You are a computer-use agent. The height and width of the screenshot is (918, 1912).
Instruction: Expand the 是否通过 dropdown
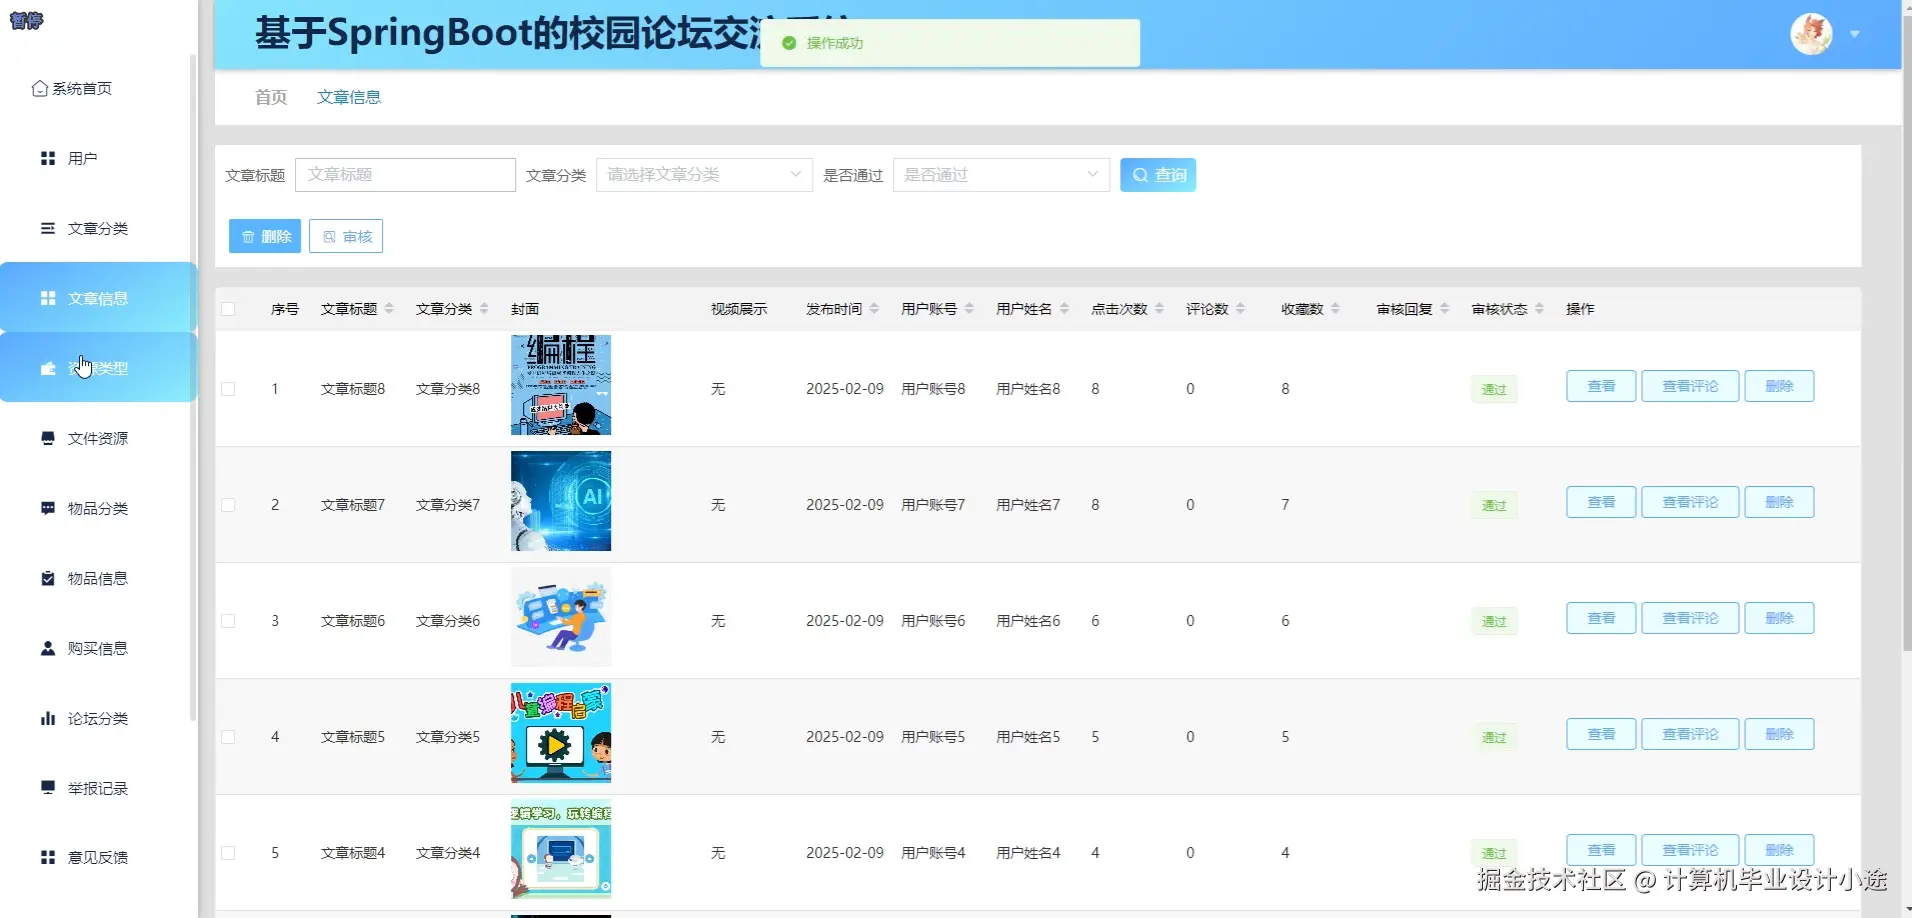click(x=1000, y=174)
